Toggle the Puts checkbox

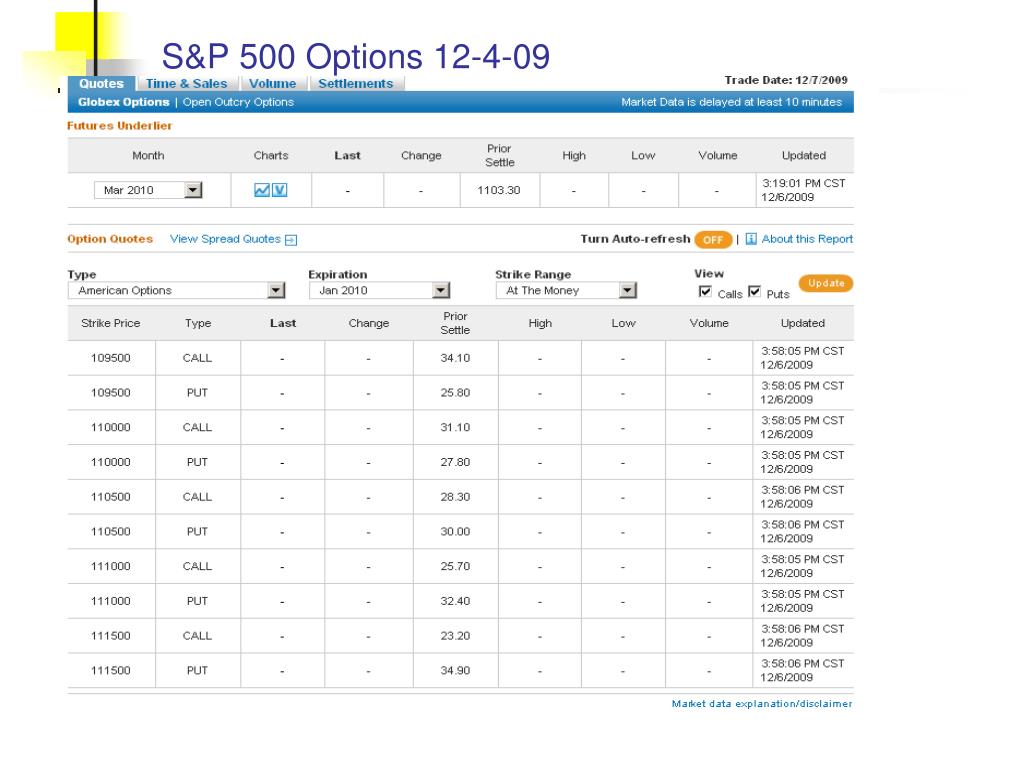click(x=754, y=291)
